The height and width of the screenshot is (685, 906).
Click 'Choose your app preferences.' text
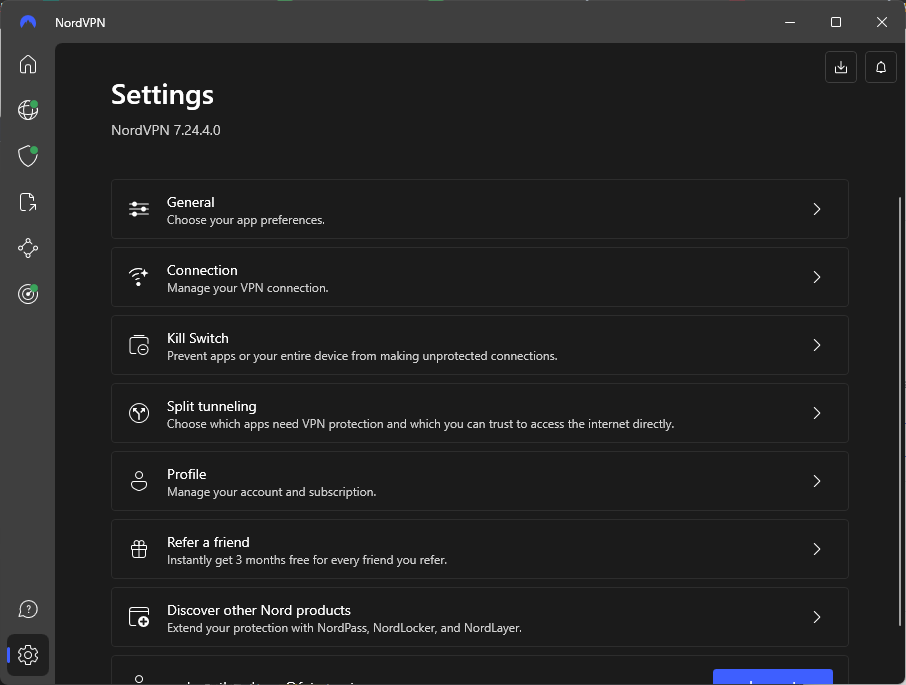point(246,220)
